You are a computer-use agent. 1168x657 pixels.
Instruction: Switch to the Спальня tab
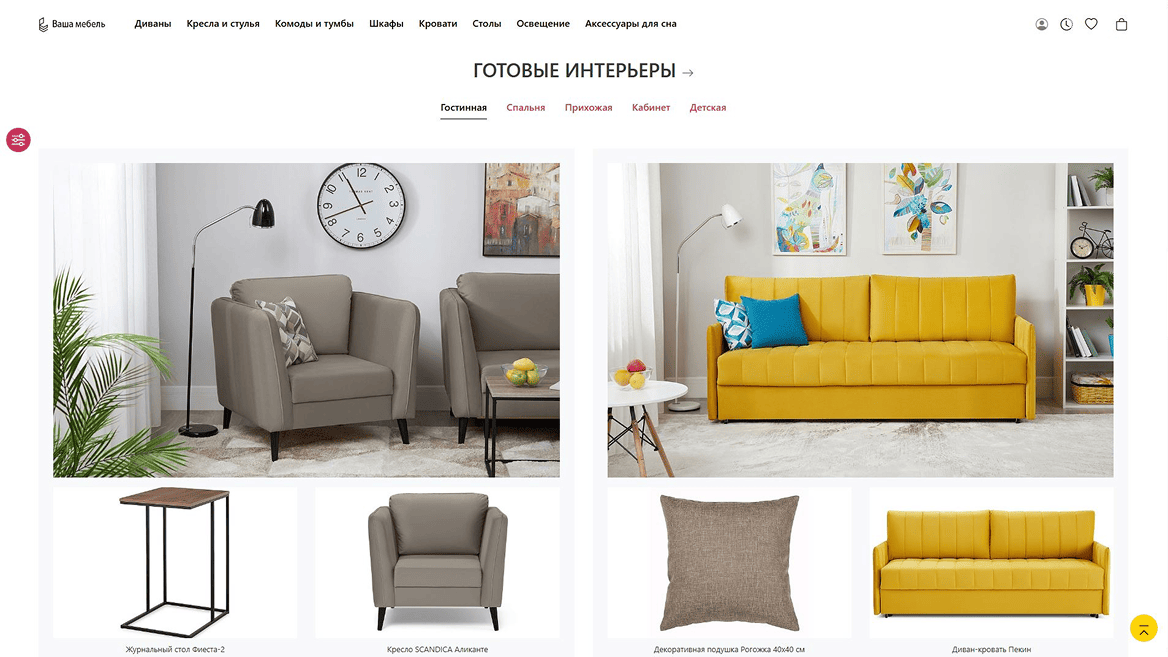(526, 107)
